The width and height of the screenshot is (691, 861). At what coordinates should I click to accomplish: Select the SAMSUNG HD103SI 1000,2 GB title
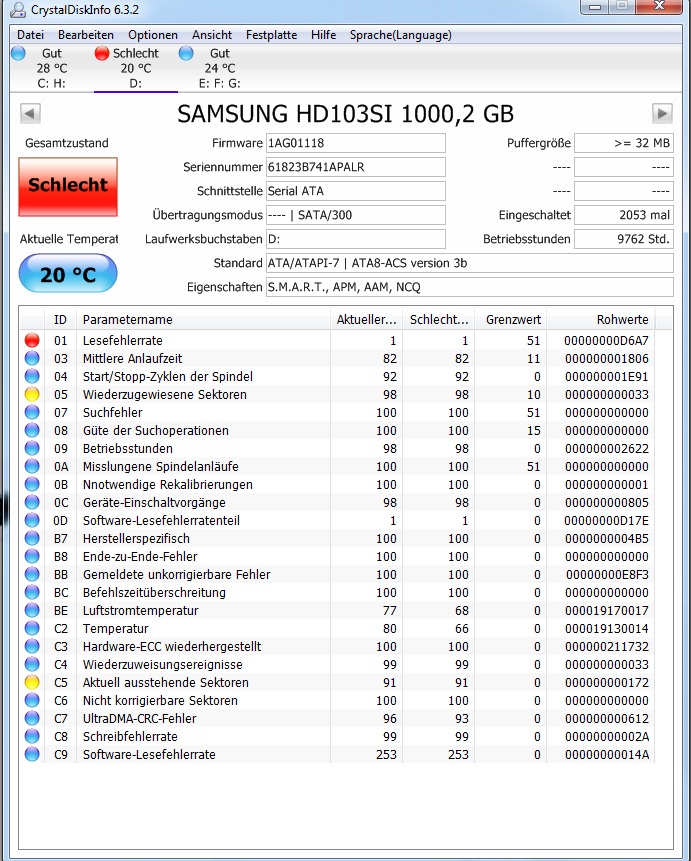point(346,114)
